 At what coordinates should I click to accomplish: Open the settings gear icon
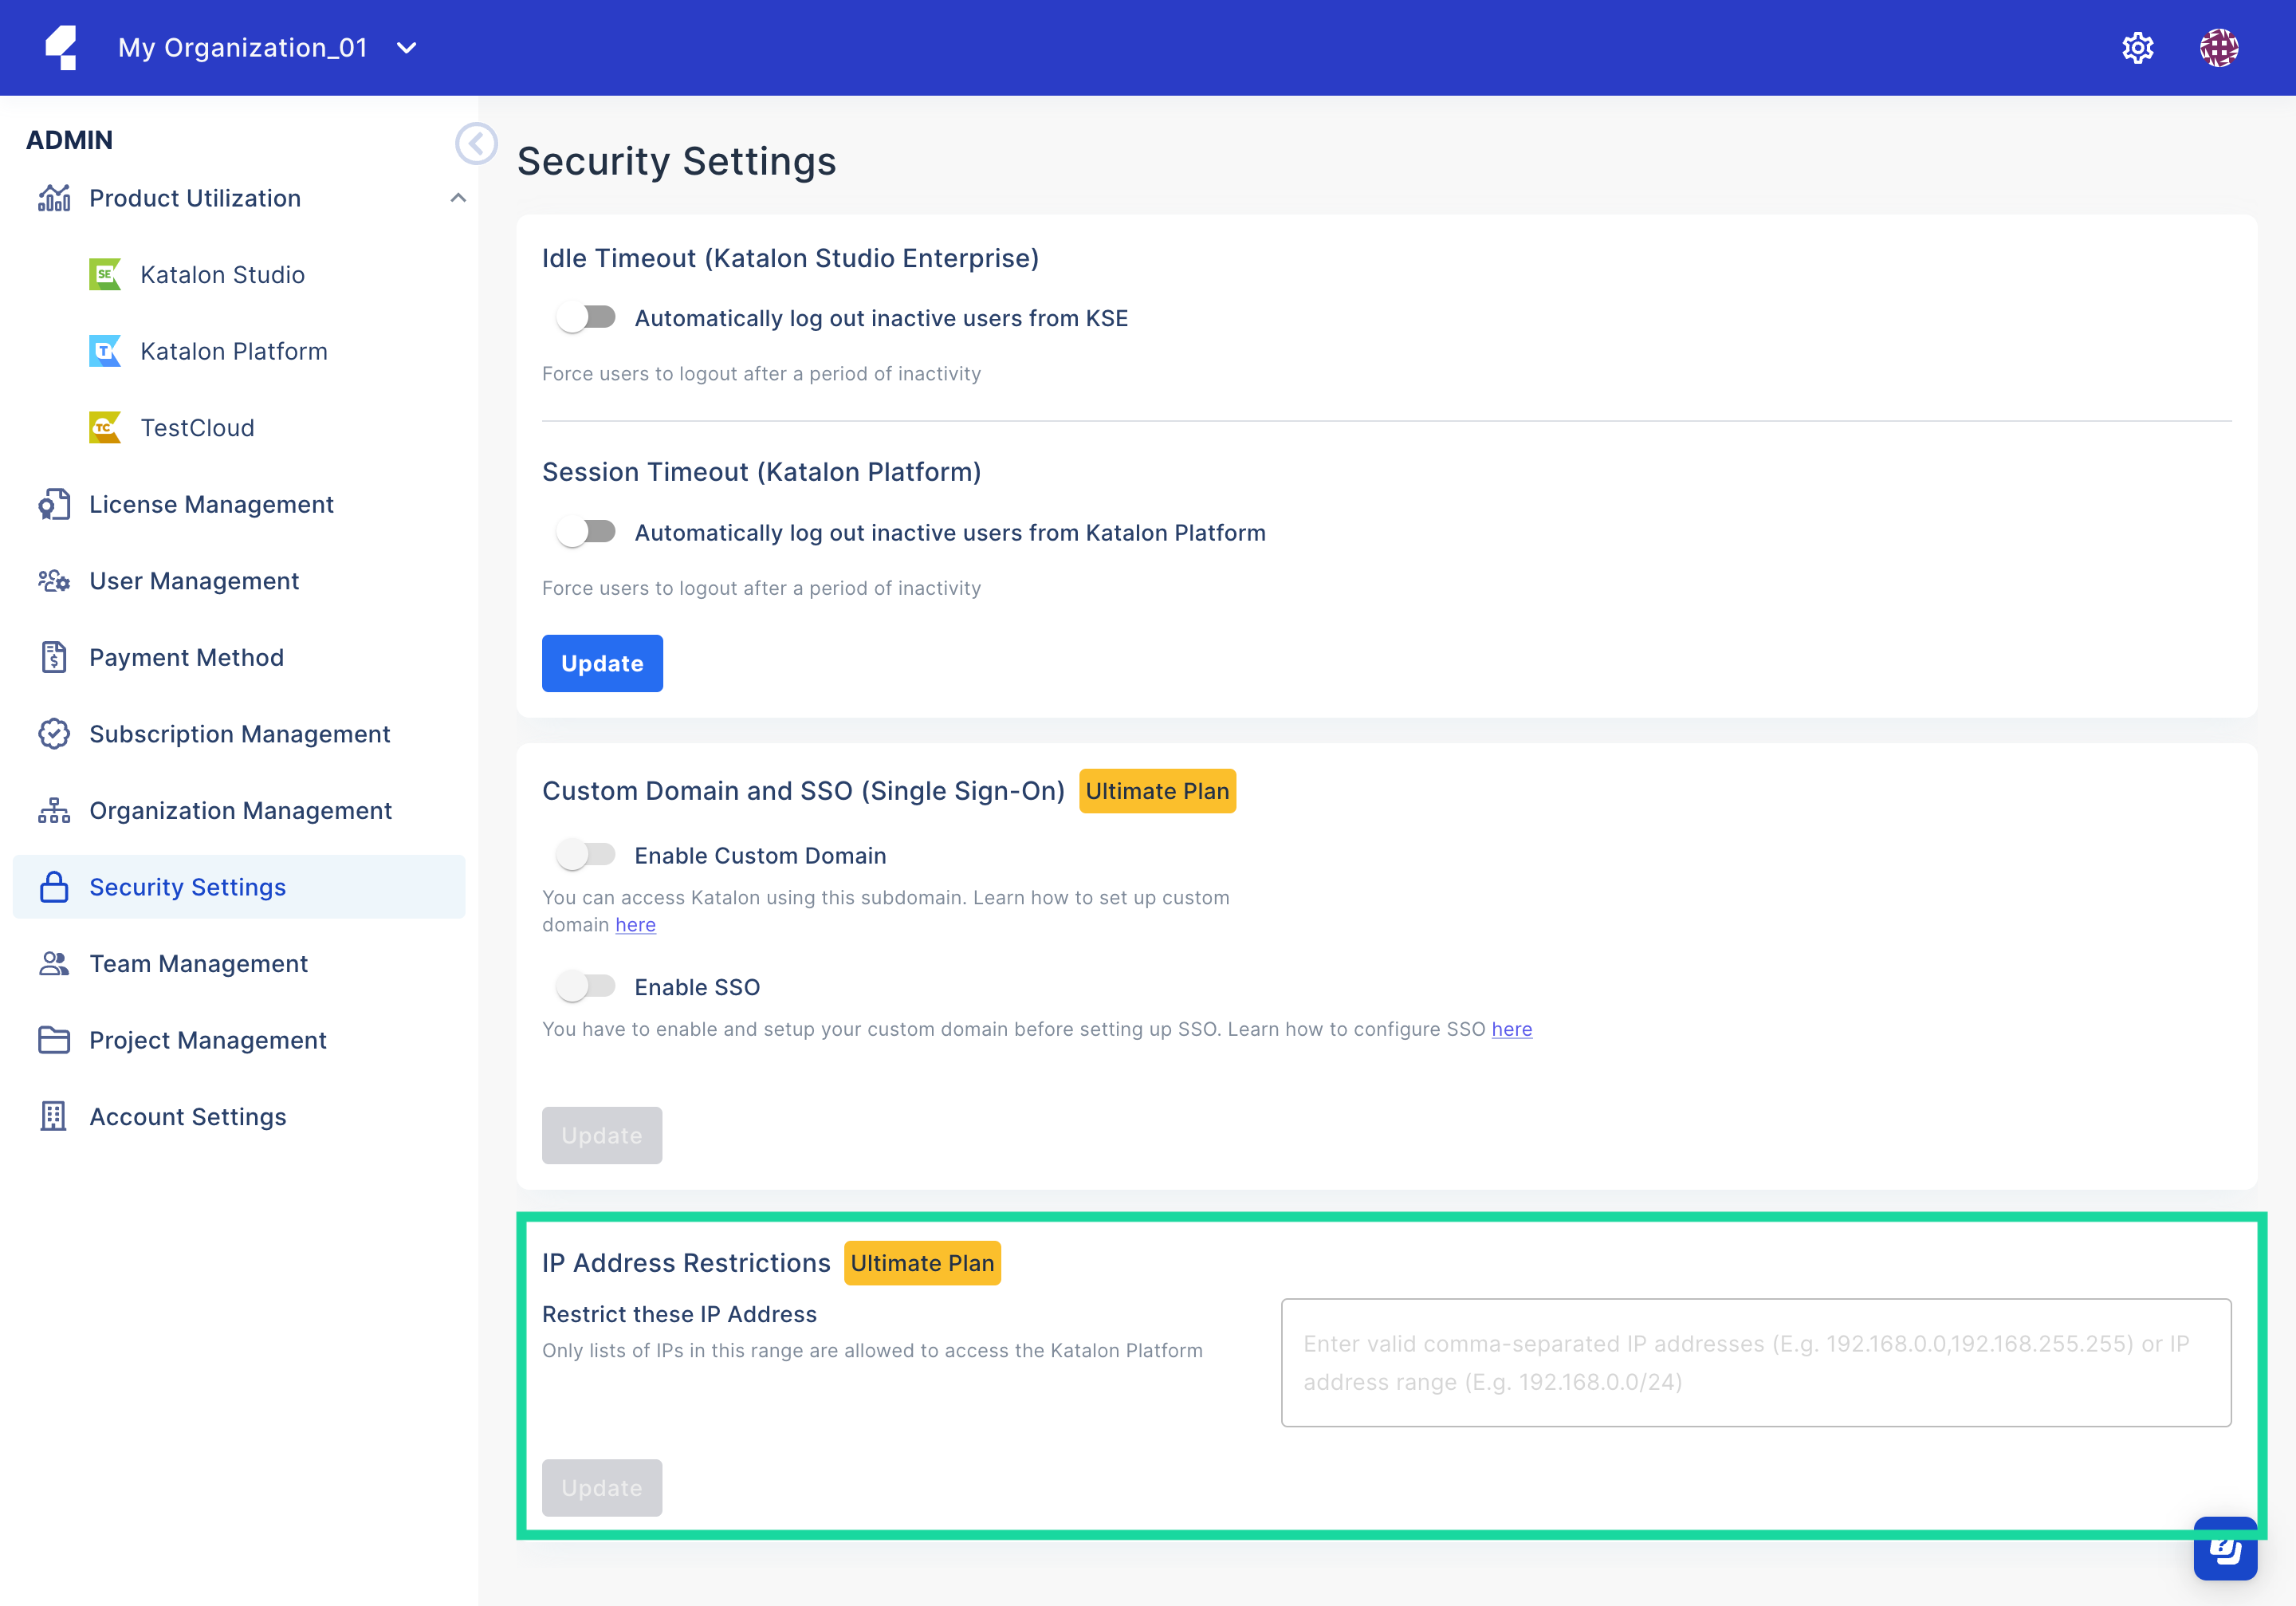coord(2137,48)
